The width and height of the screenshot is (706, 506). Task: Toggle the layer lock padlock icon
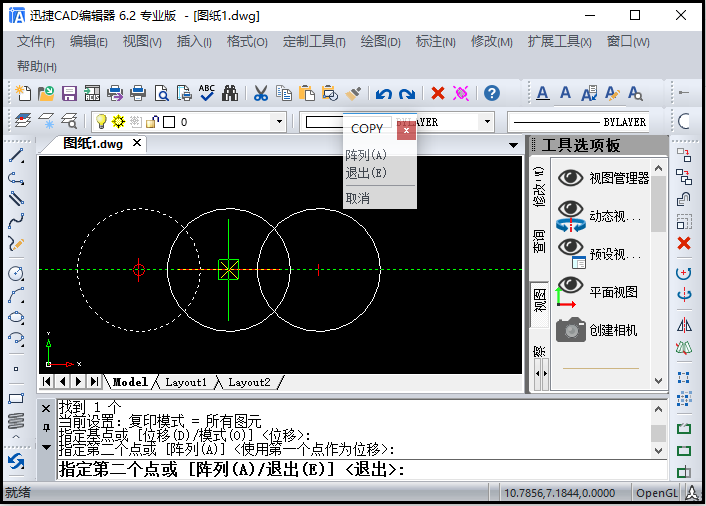[x=153, y=122]
